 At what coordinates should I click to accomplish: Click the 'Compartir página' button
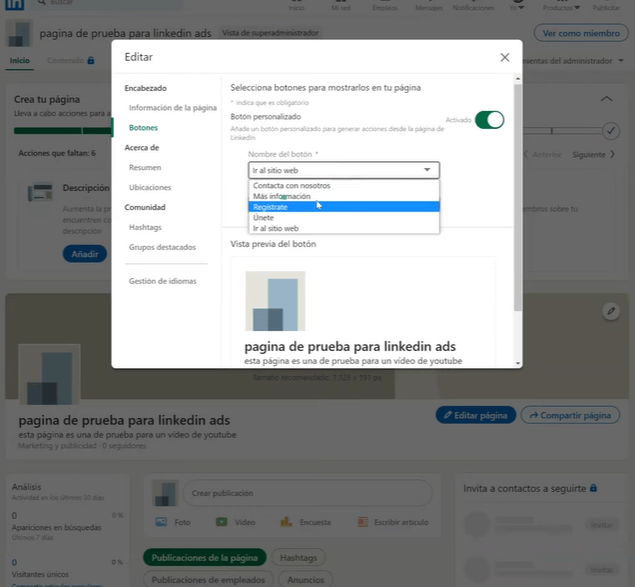click(x=570, y=415)
